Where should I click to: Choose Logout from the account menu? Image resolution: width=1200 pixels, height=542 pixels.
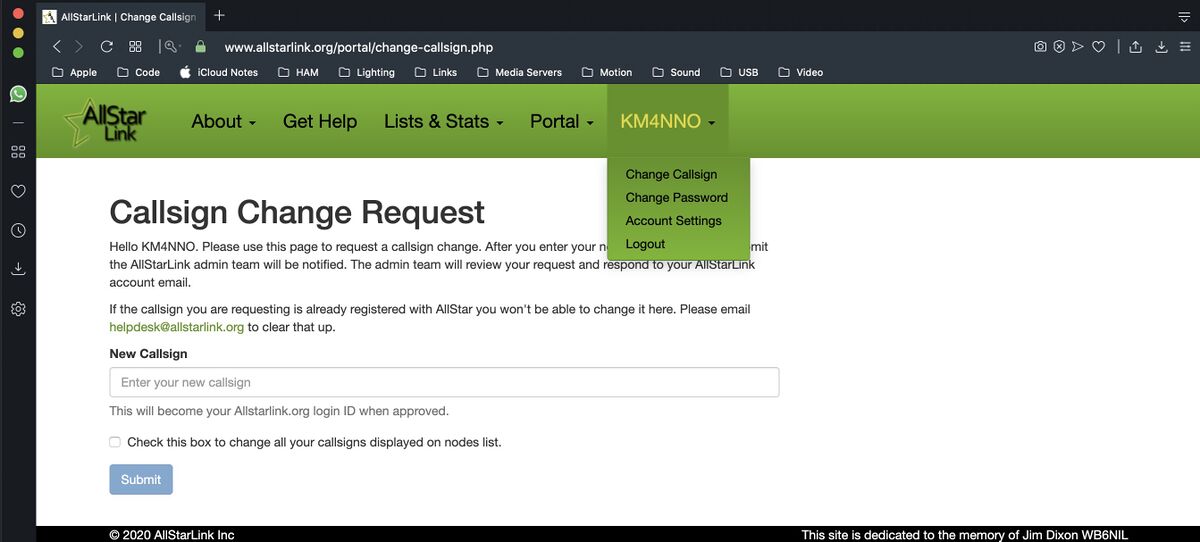coord(645,244)
